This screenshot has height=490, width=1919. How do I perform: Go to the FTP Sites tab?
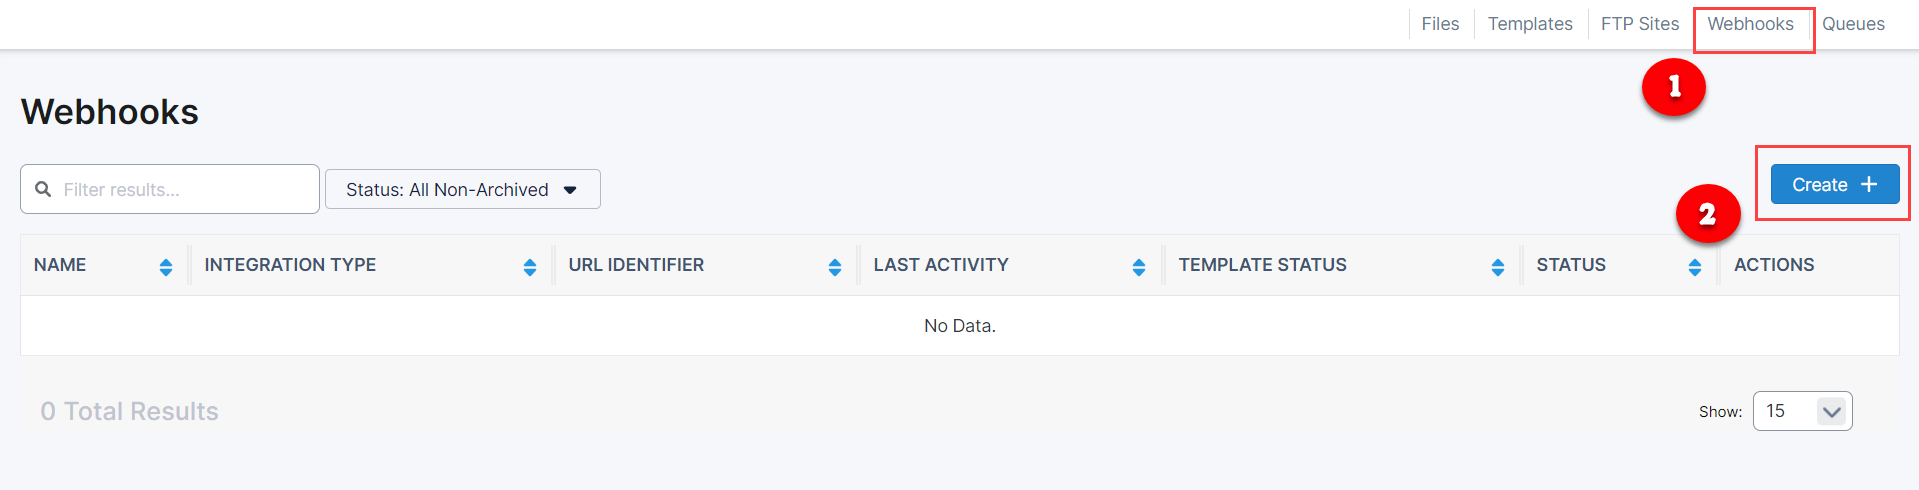(1640, 24)
